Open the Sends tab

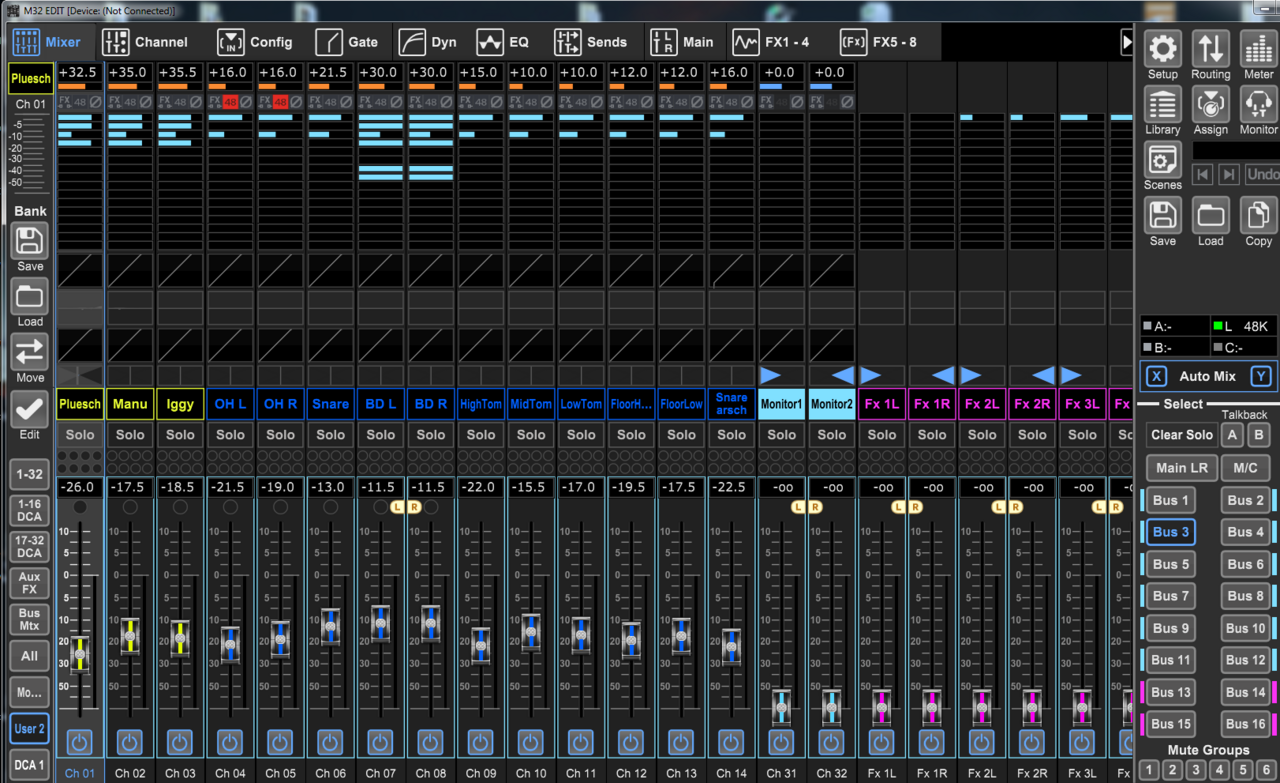click(x=591, y=42)
